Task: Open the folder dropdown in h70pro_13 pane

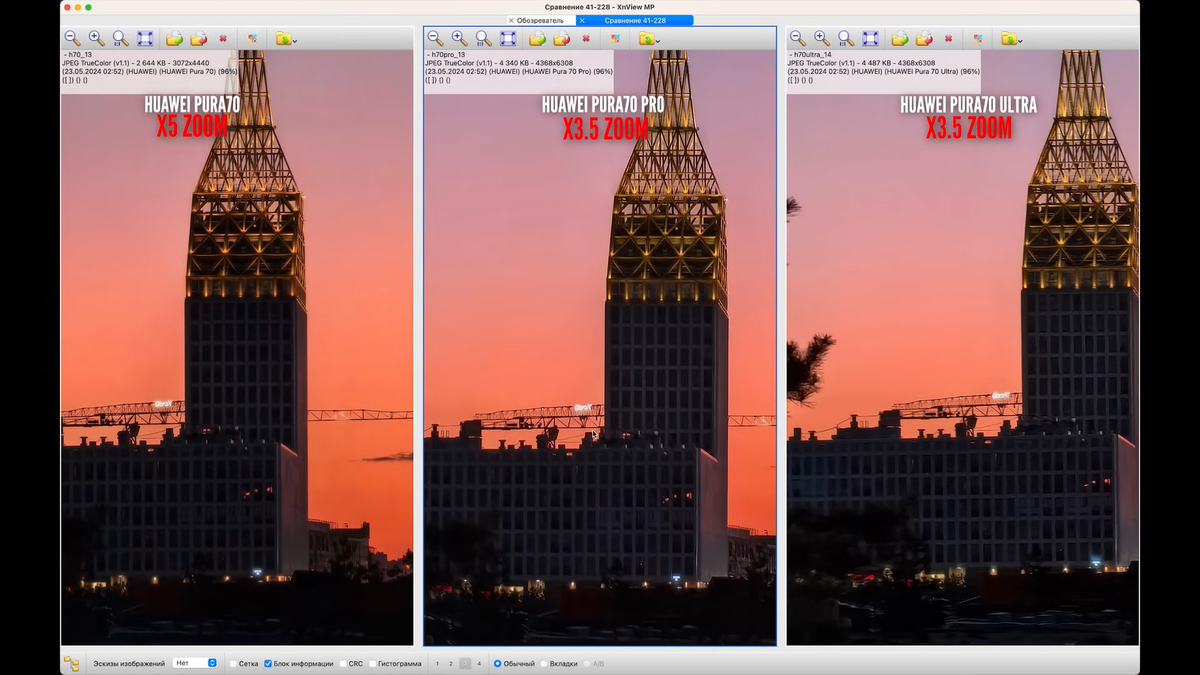Action: pyautogui.click(x=649, y=38)
